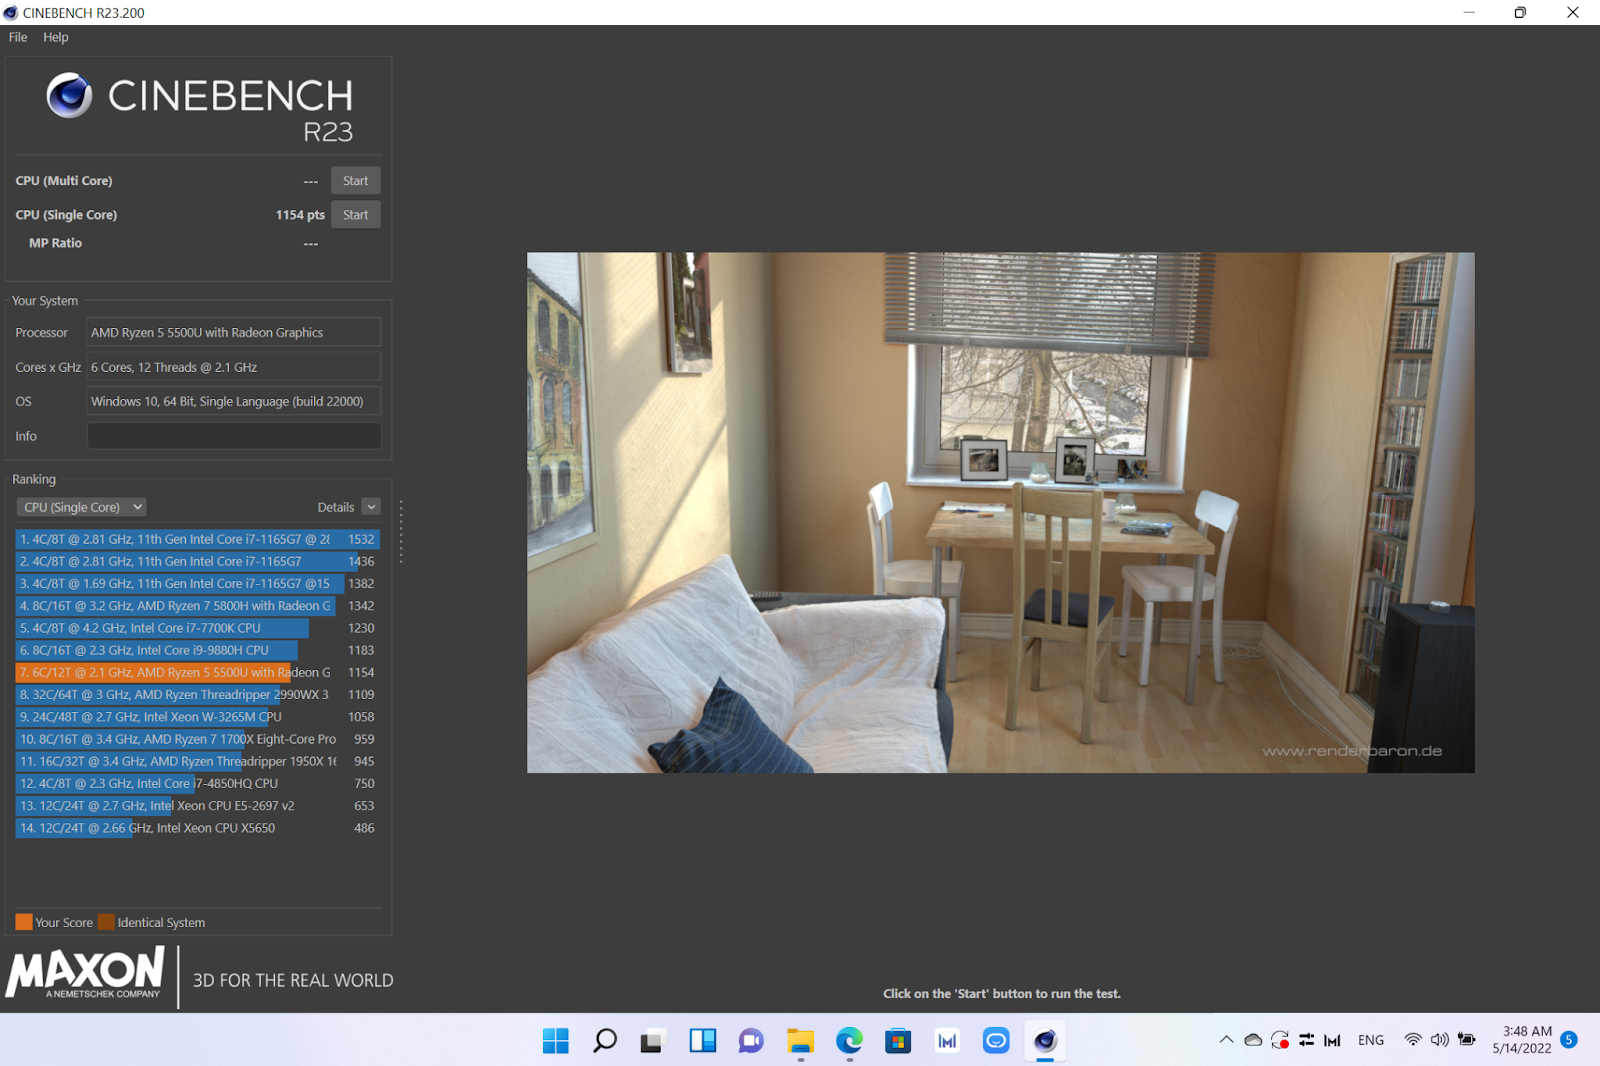This screenshot has width=1600, height=1066.
Task: Open the clock and date 3:48 AM
Action: [1522, 1040]
